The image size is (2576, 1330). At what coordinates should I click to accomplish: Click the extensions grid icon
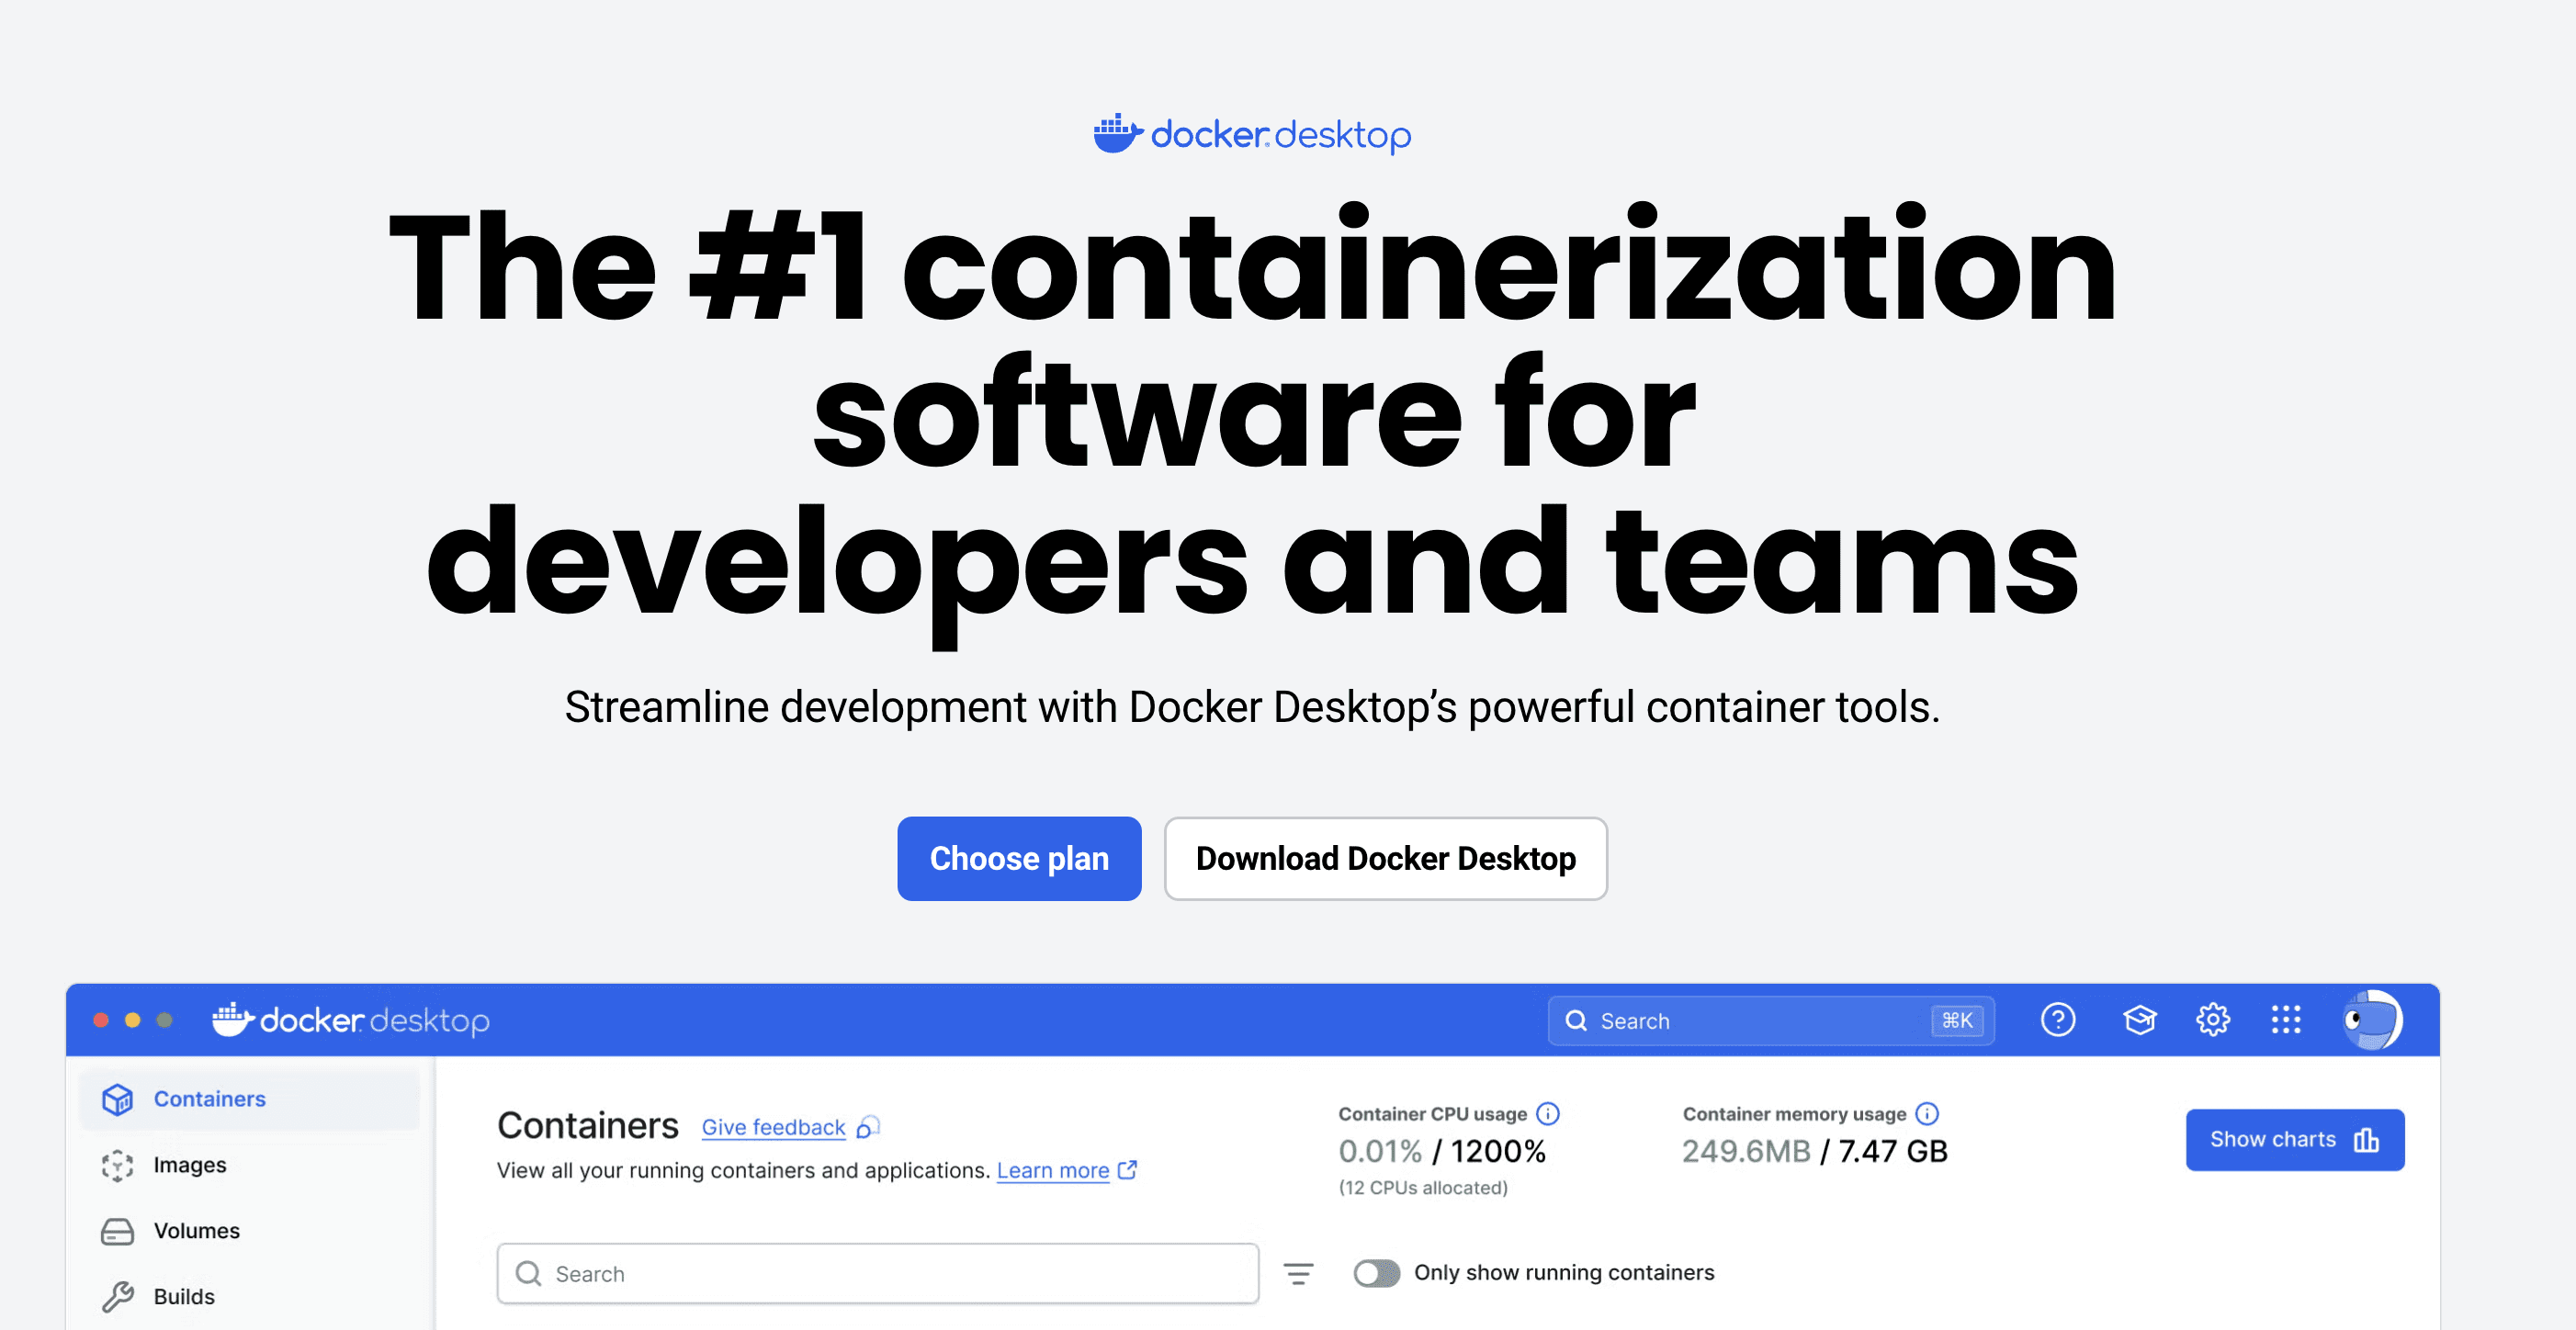pos(2287,1020)
